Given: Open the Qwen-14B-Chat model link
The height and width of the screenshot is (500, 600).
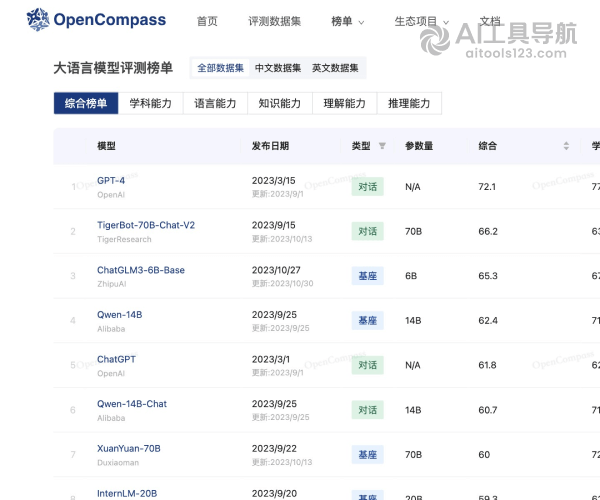Looking at the screenshot, I should point(132,404).
